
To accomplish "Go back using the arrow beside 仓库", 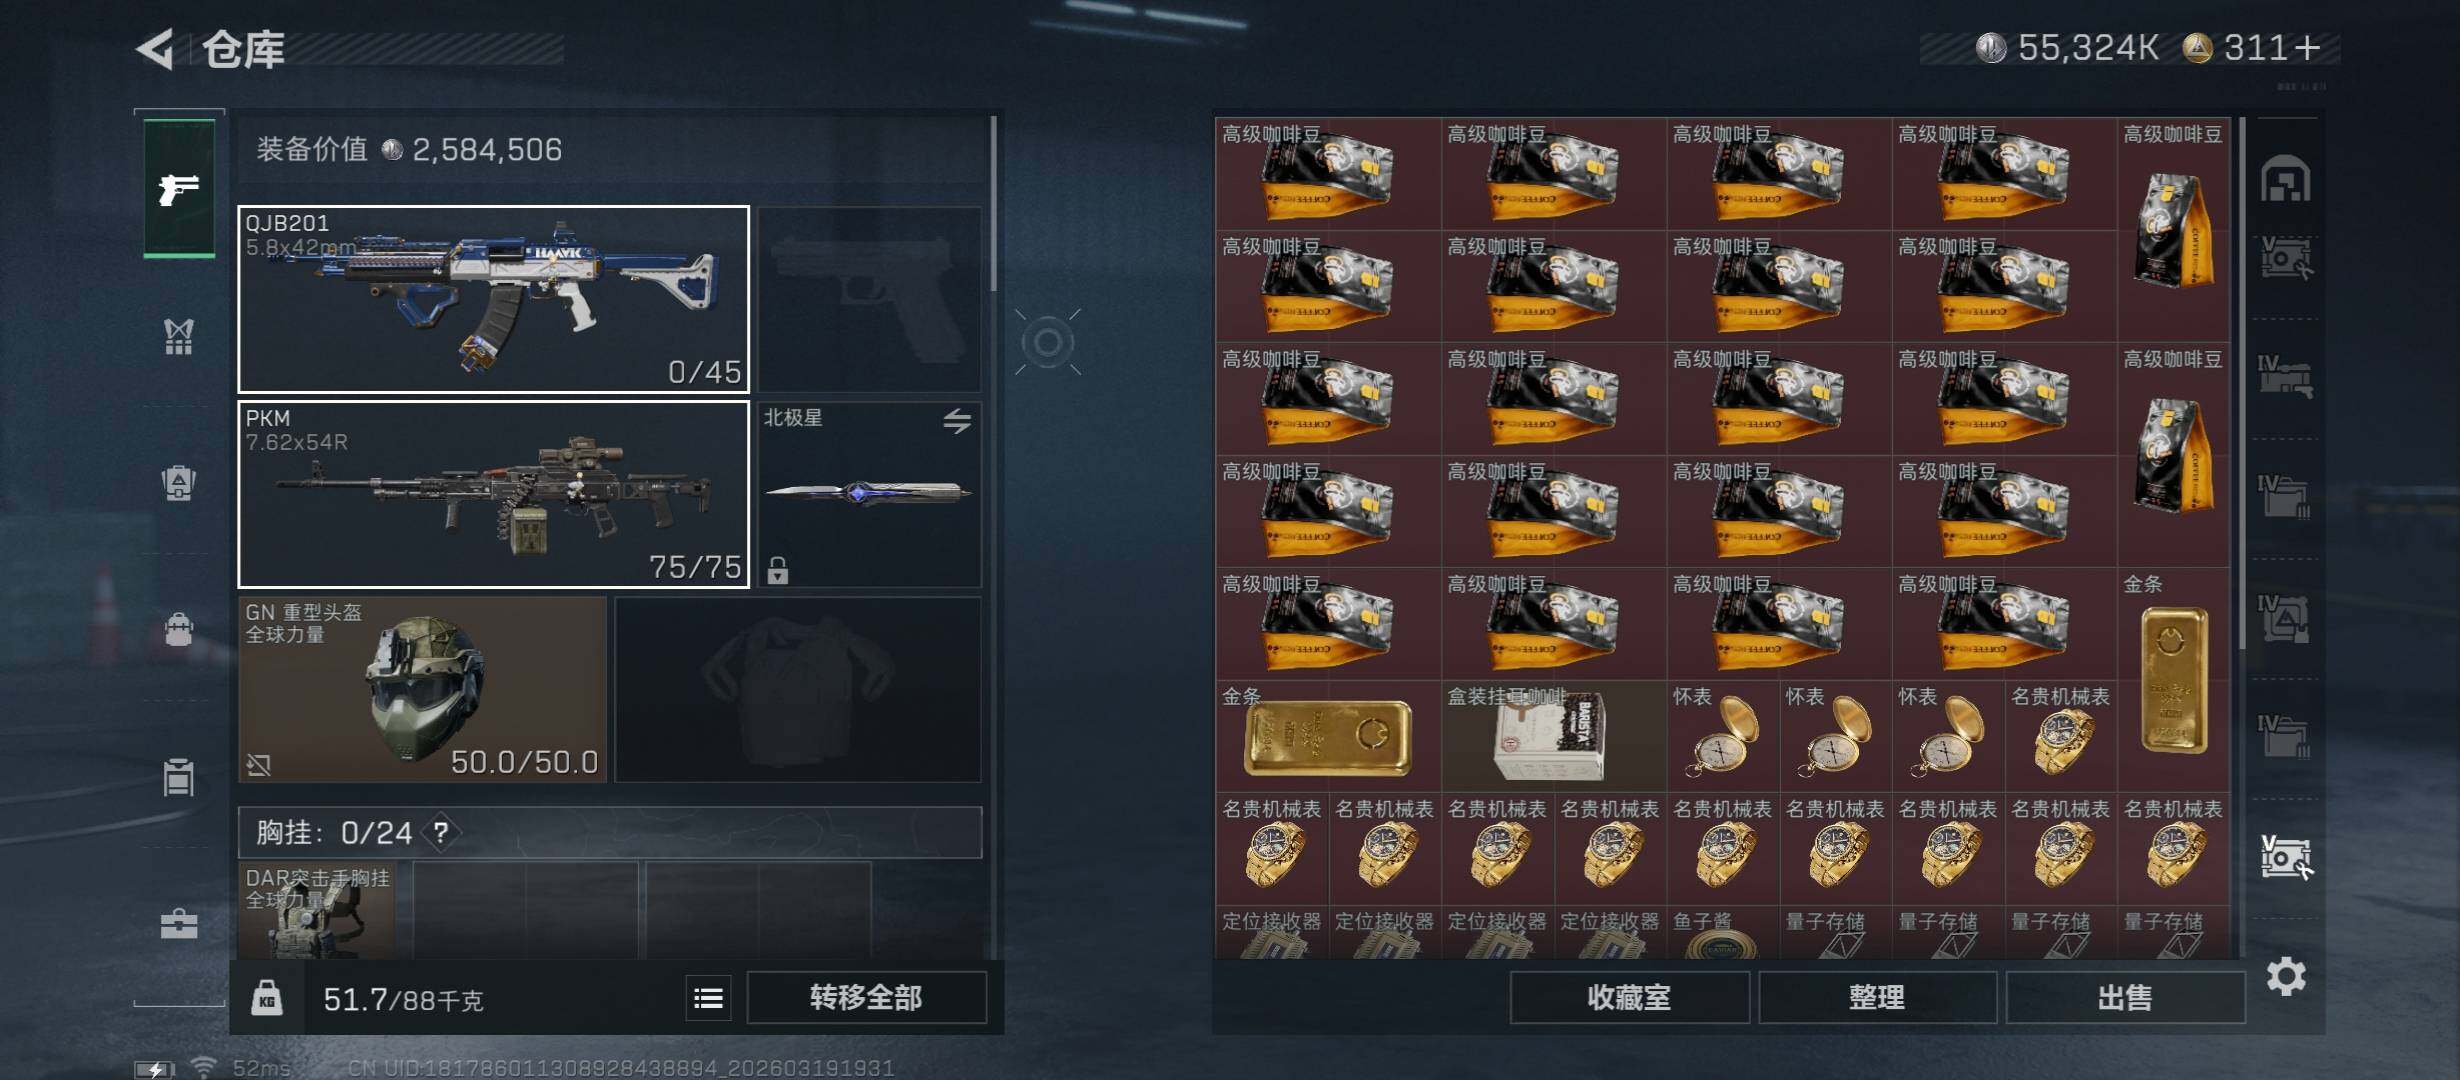I will tap(156, 48).
